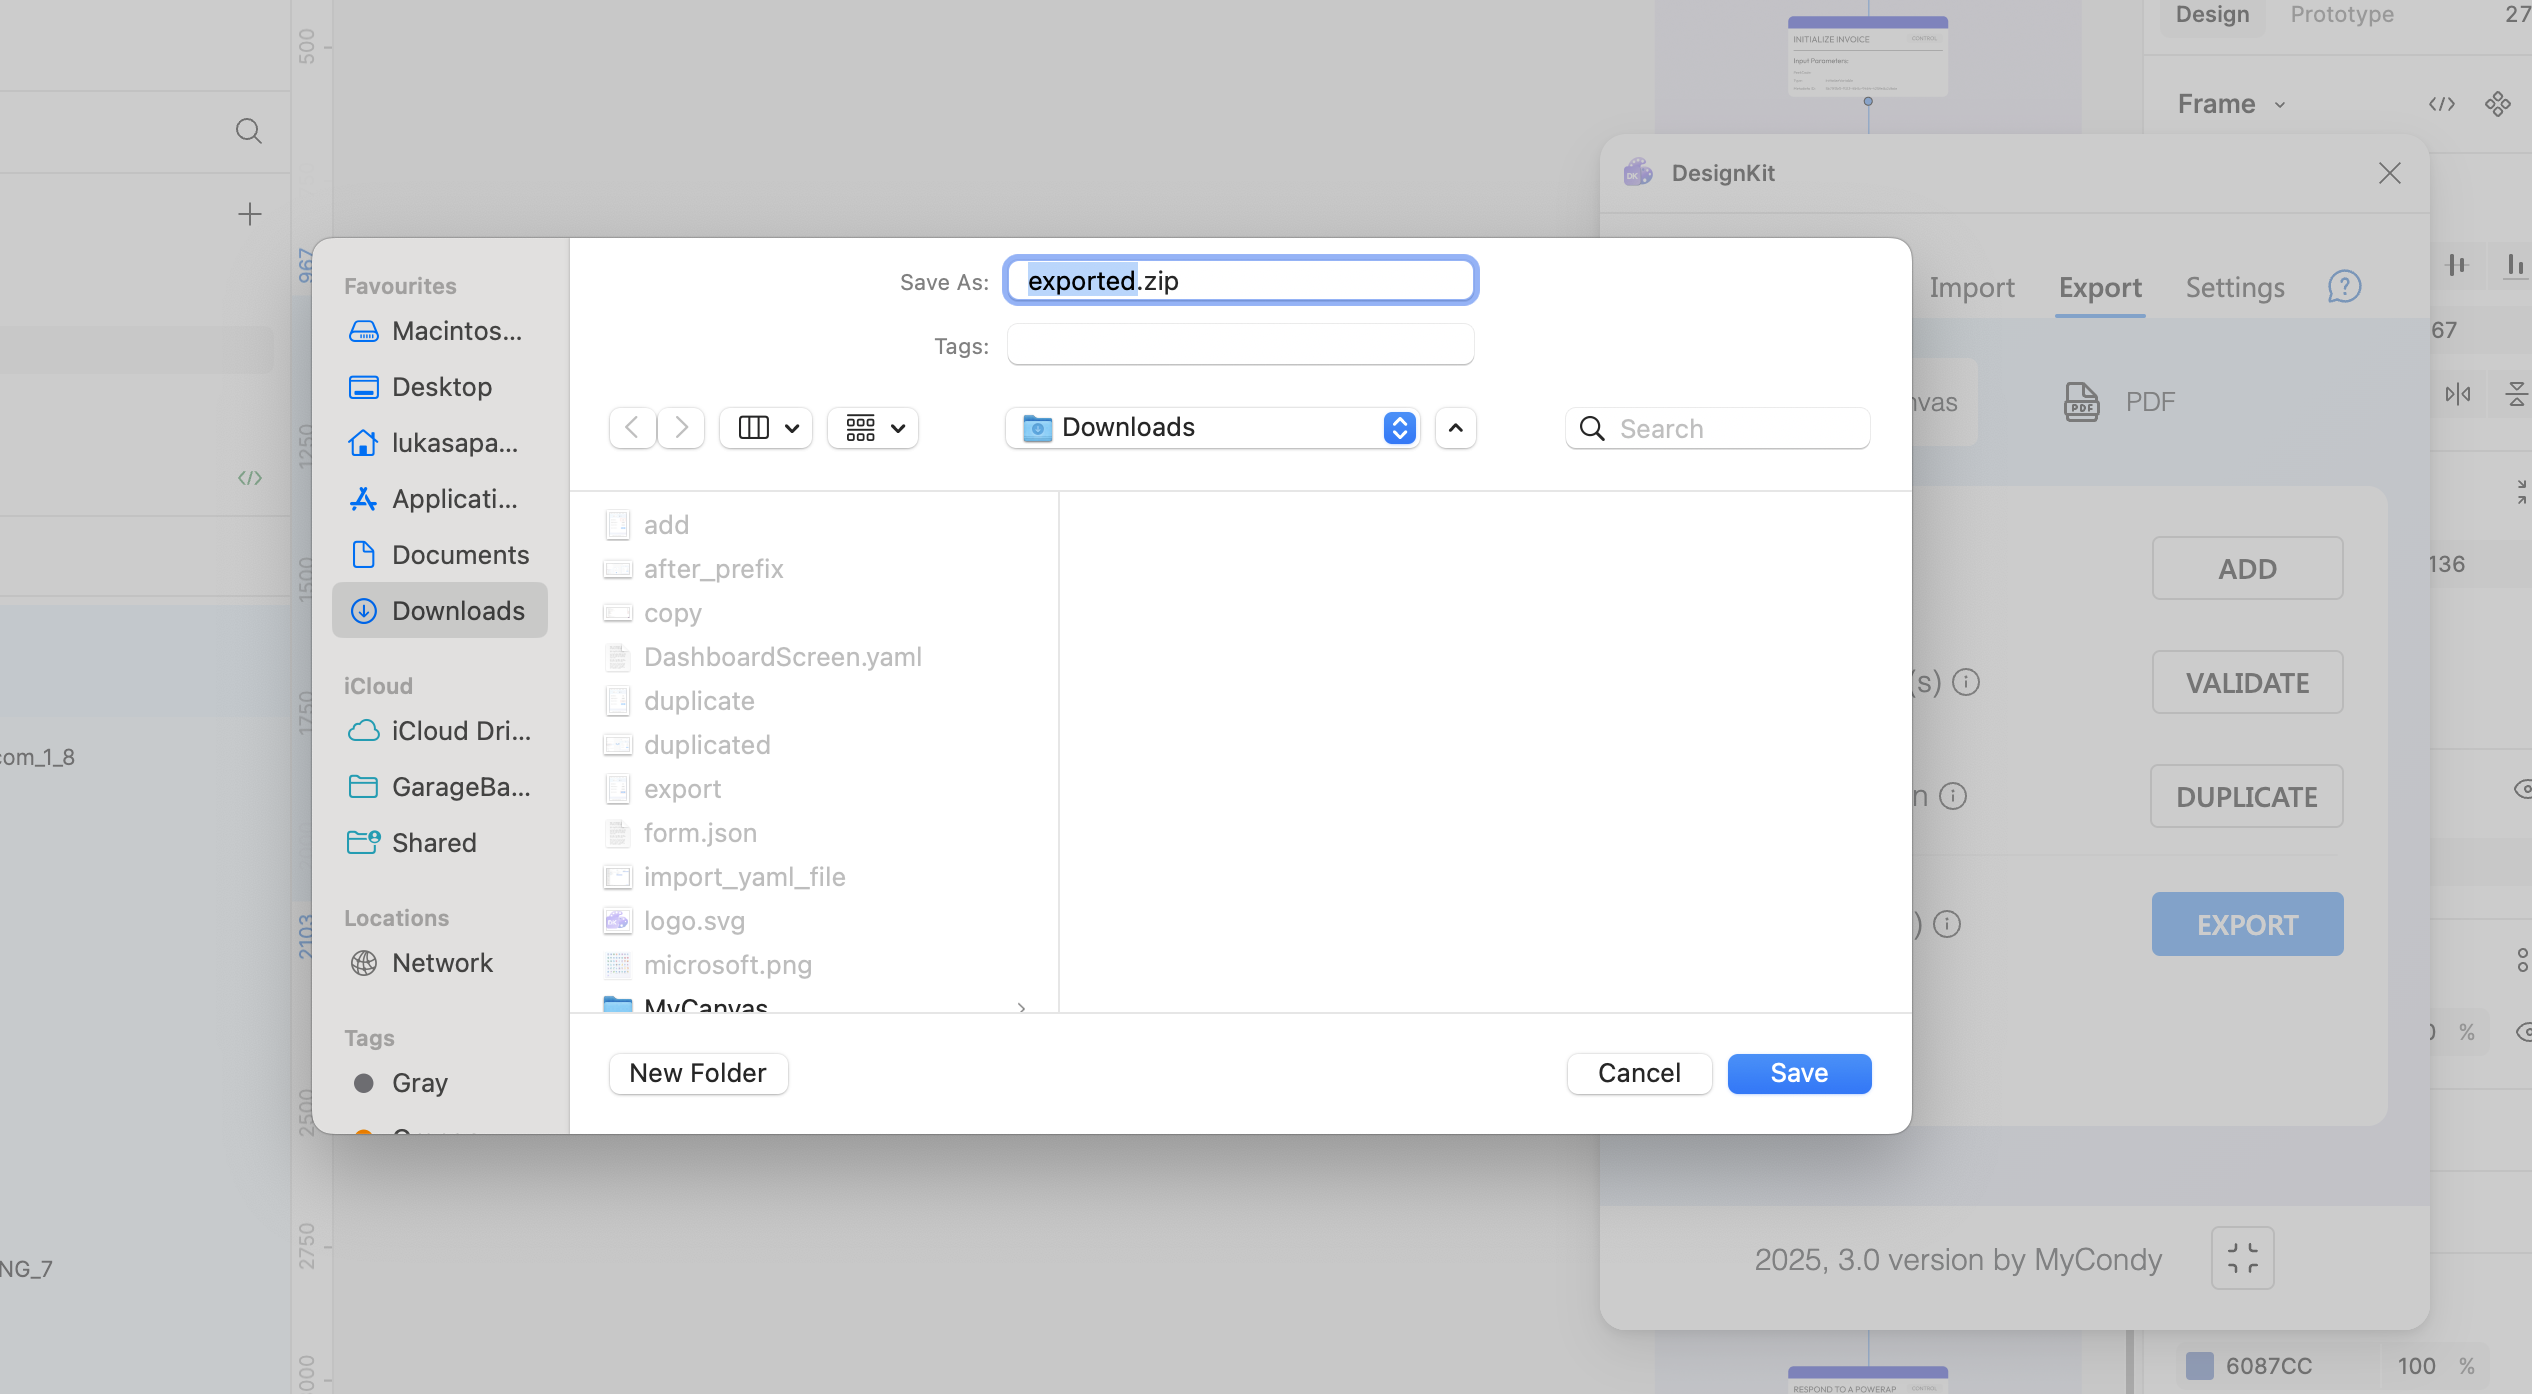Click the plus icon to add a page
This screenshot has height=1394, width=2532.
pos(250,214)
